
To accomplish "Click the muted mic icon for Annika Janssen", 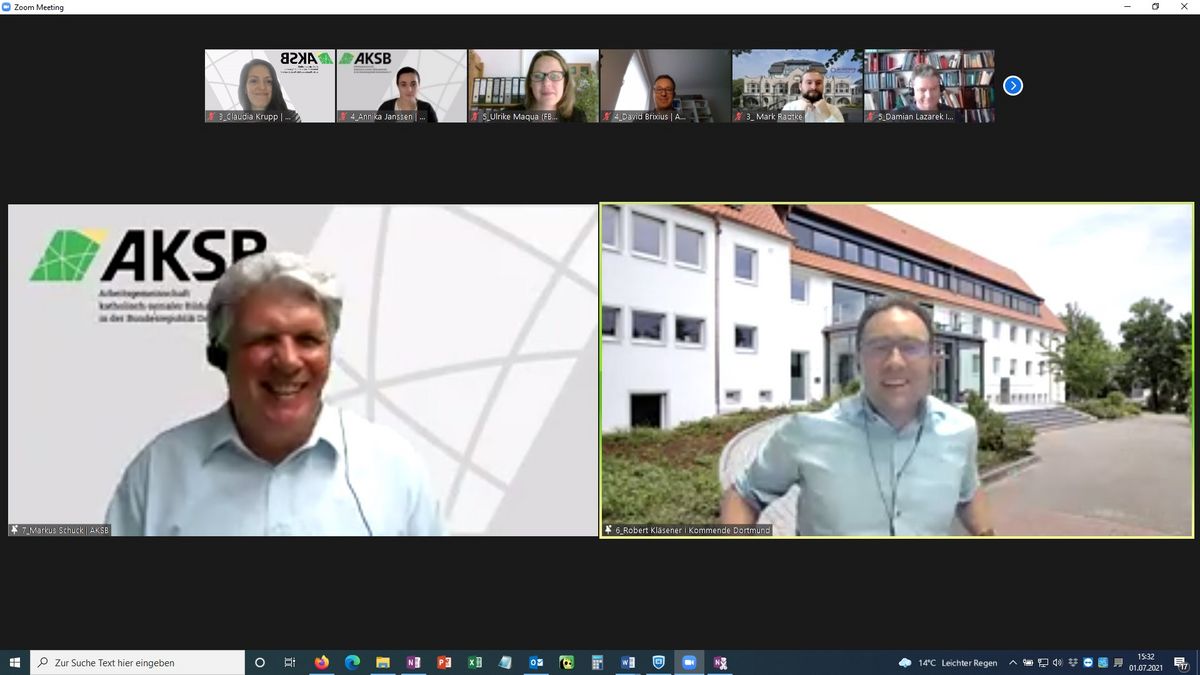I will coord(343,117).
